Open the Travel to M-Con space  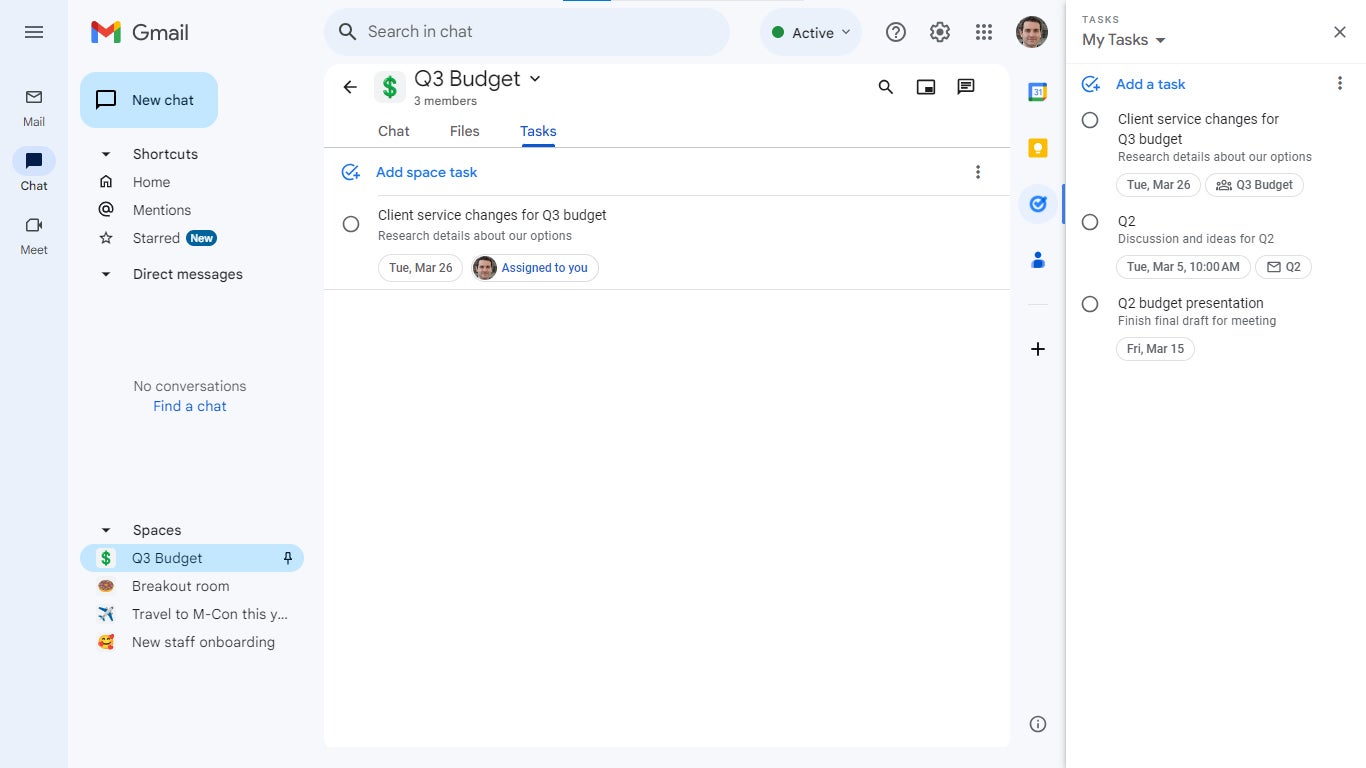pos(192,614)
